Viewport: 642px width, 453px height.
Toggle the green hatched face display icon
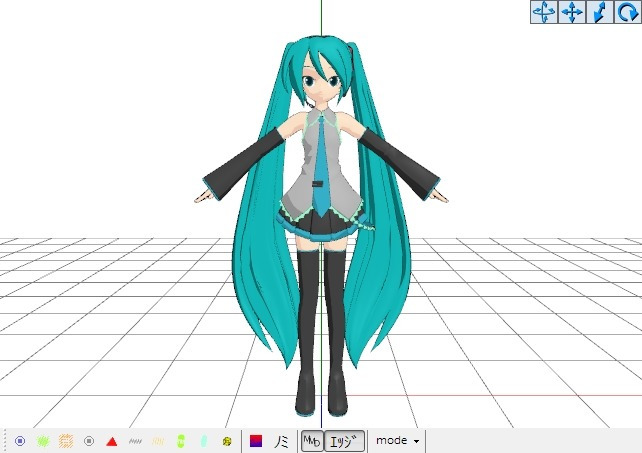coord(43,441)
